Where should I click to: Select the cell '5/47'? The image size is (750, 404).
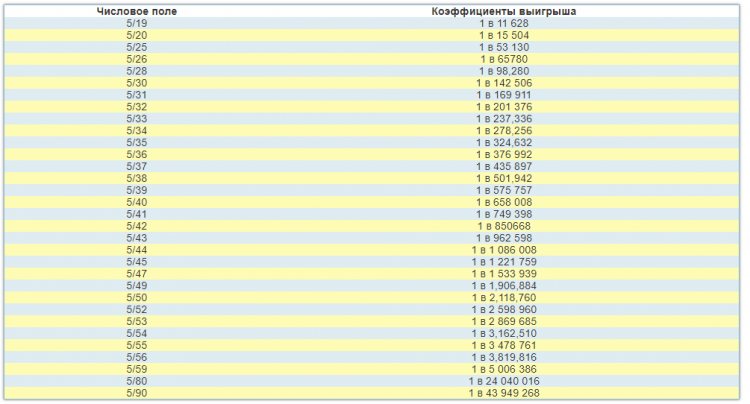(137, 274)
